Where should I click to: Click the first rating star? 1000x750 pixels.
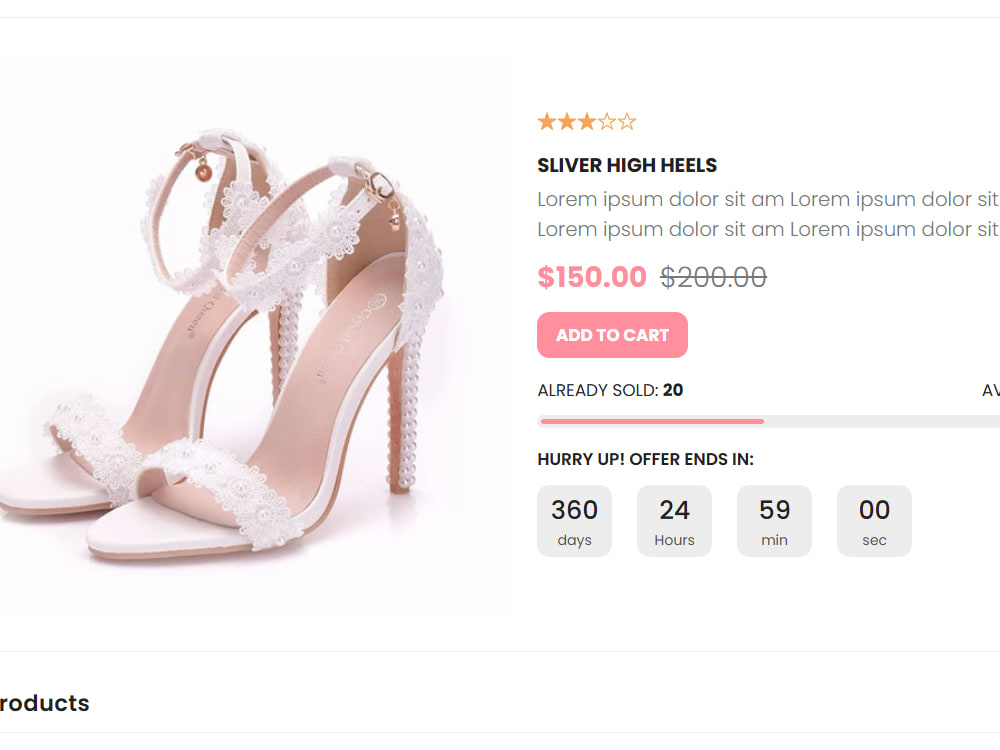coord(547,121)
